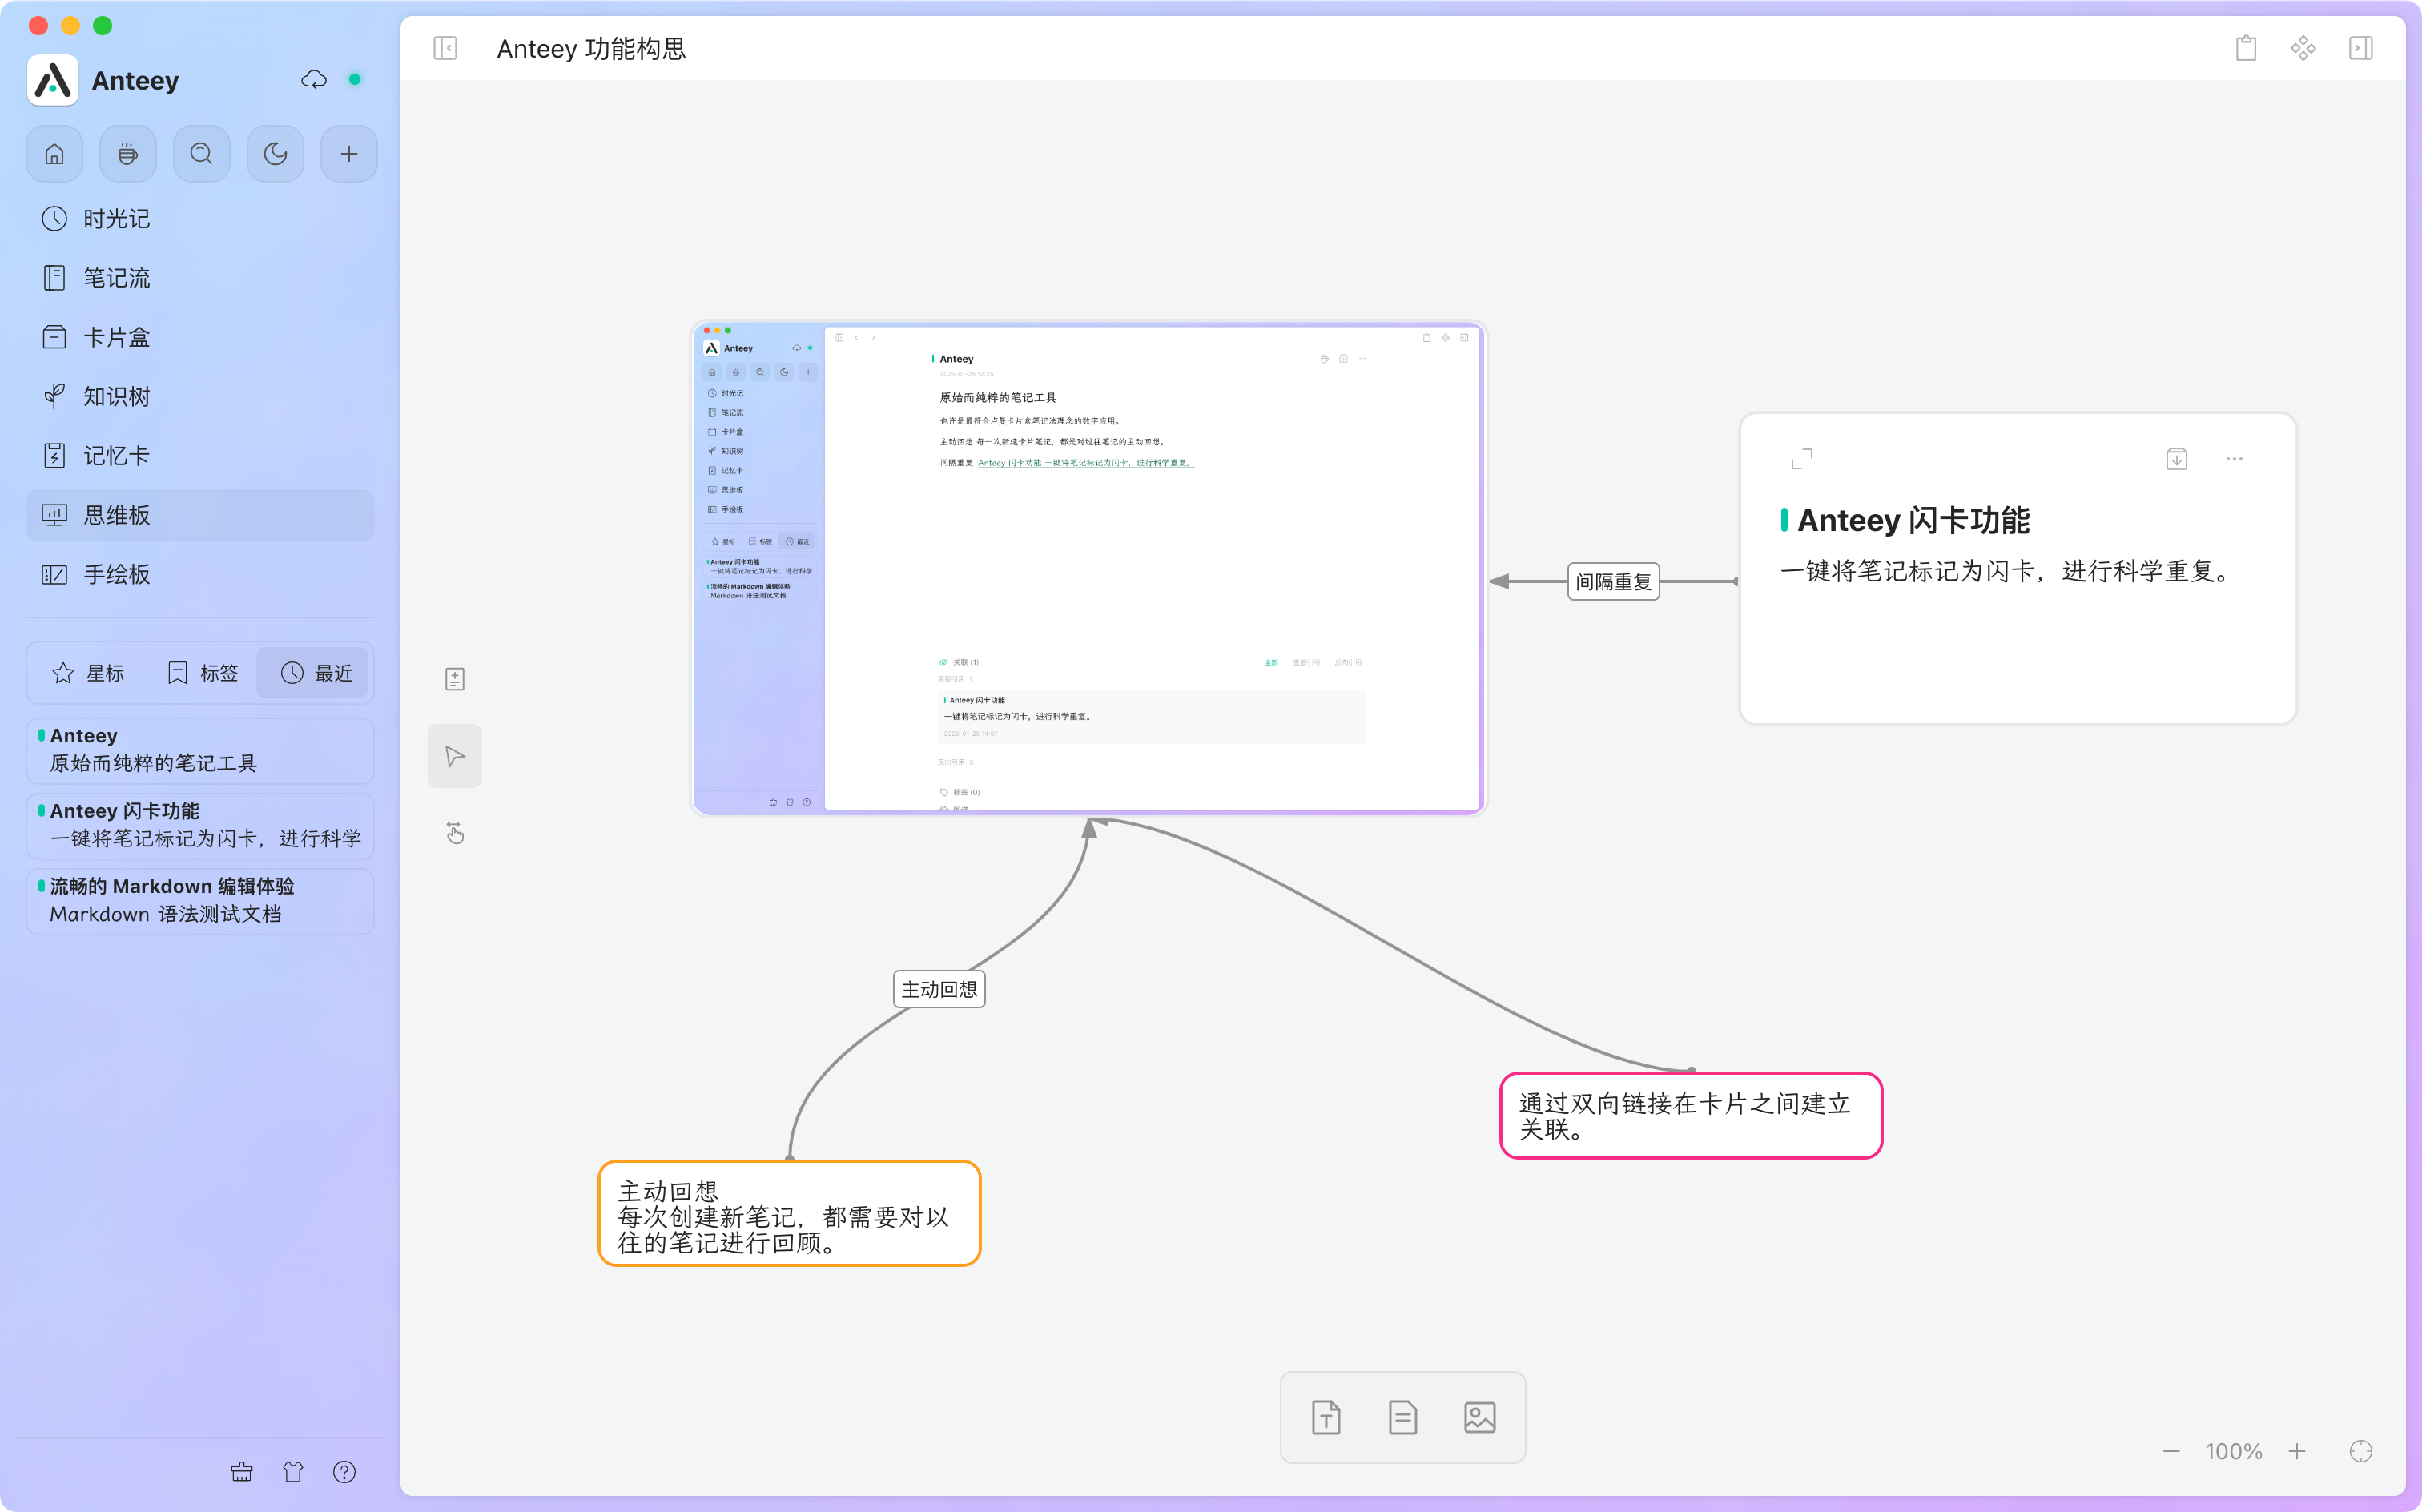Zoom in with the plus button
The image size is (2422, 1512).
pyautogui.click(x=2297, y=1451)
